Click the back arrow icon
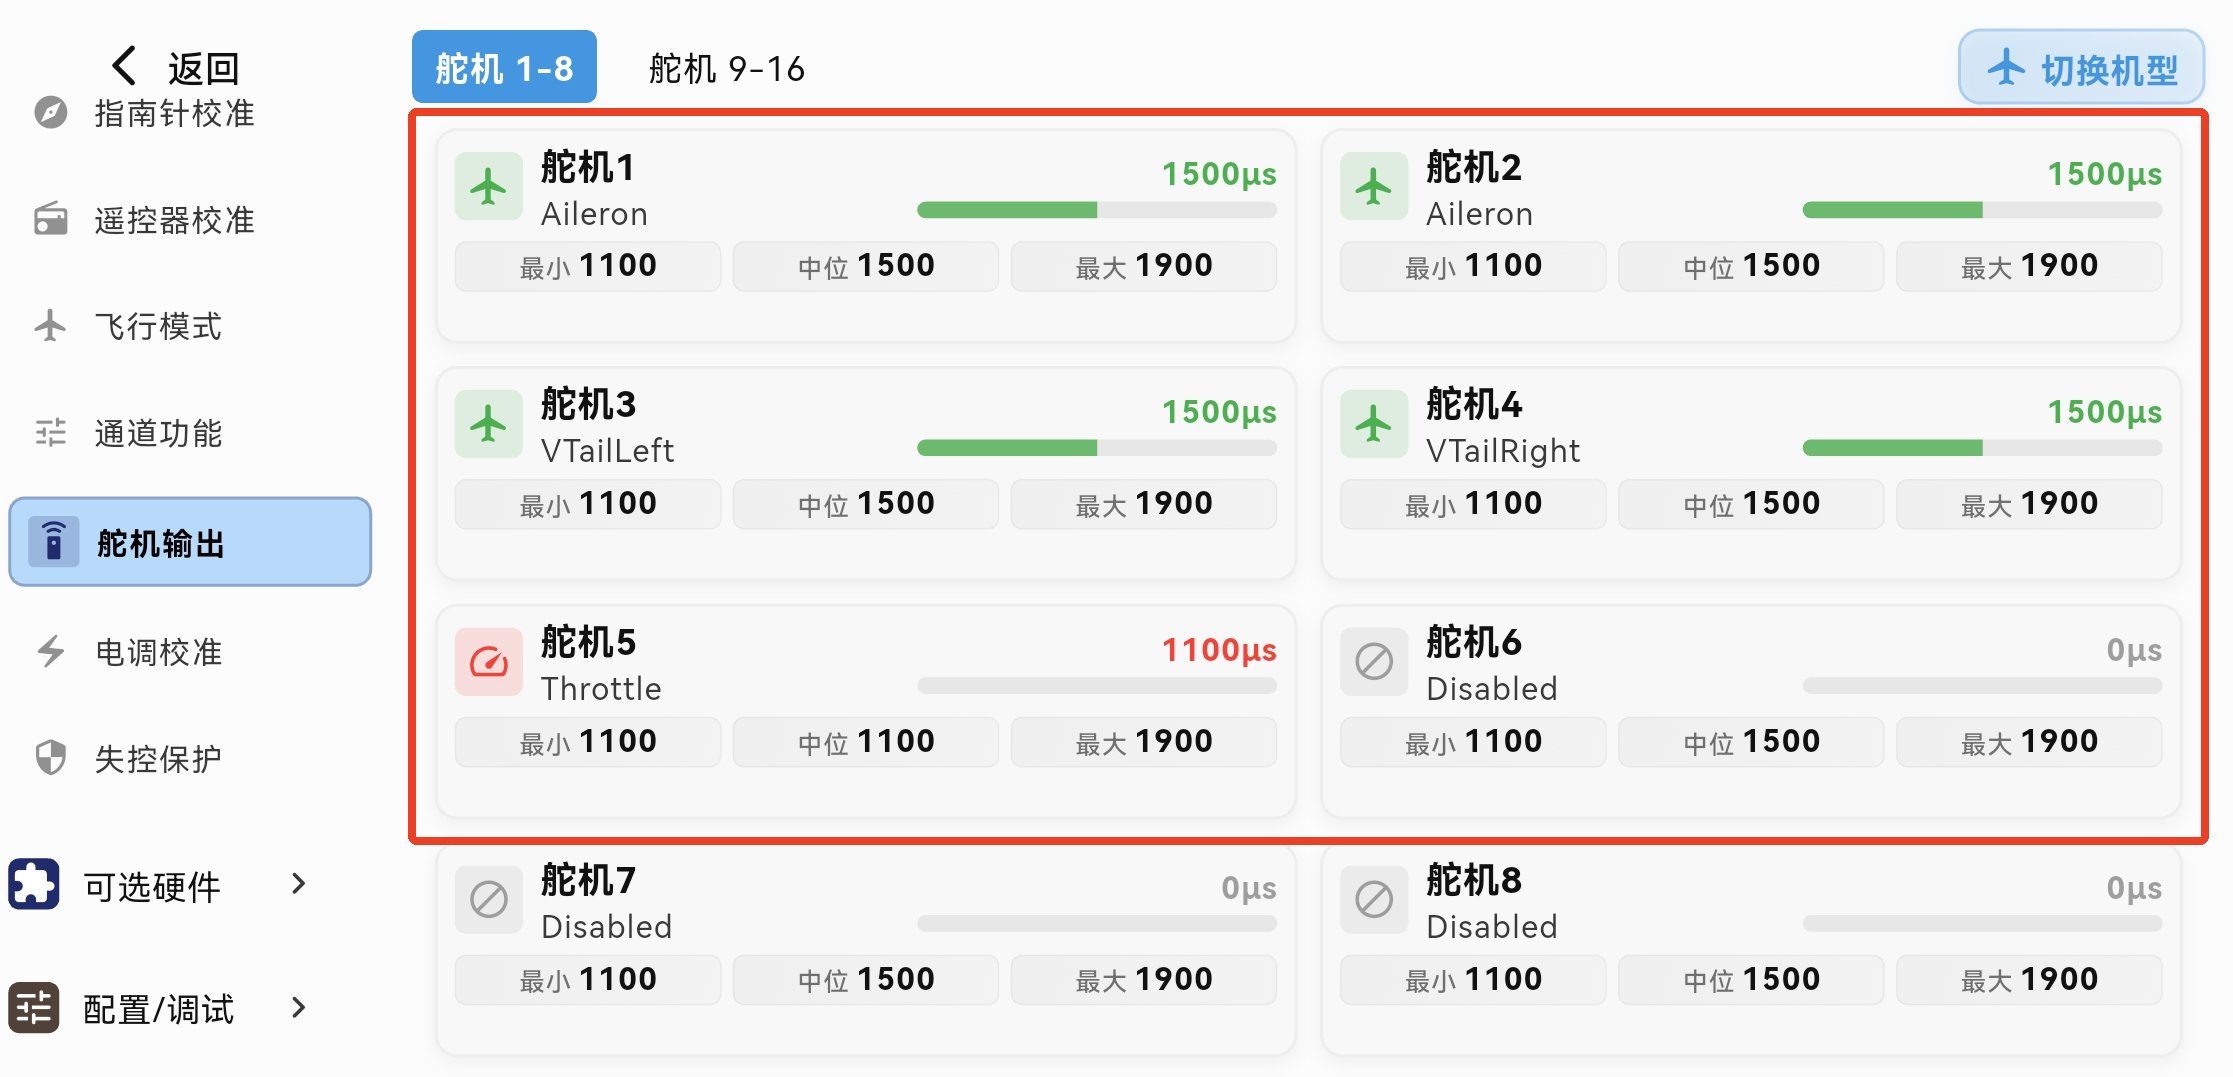 124,66
